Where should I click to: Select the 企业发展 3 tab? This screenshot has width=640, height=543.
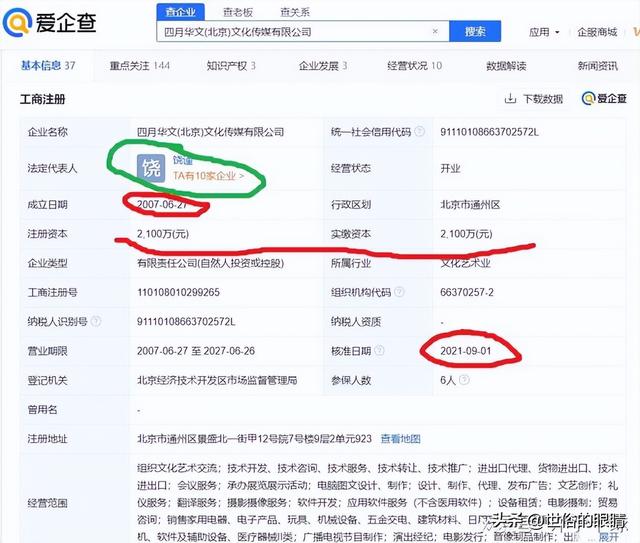[x=323, y=66]
